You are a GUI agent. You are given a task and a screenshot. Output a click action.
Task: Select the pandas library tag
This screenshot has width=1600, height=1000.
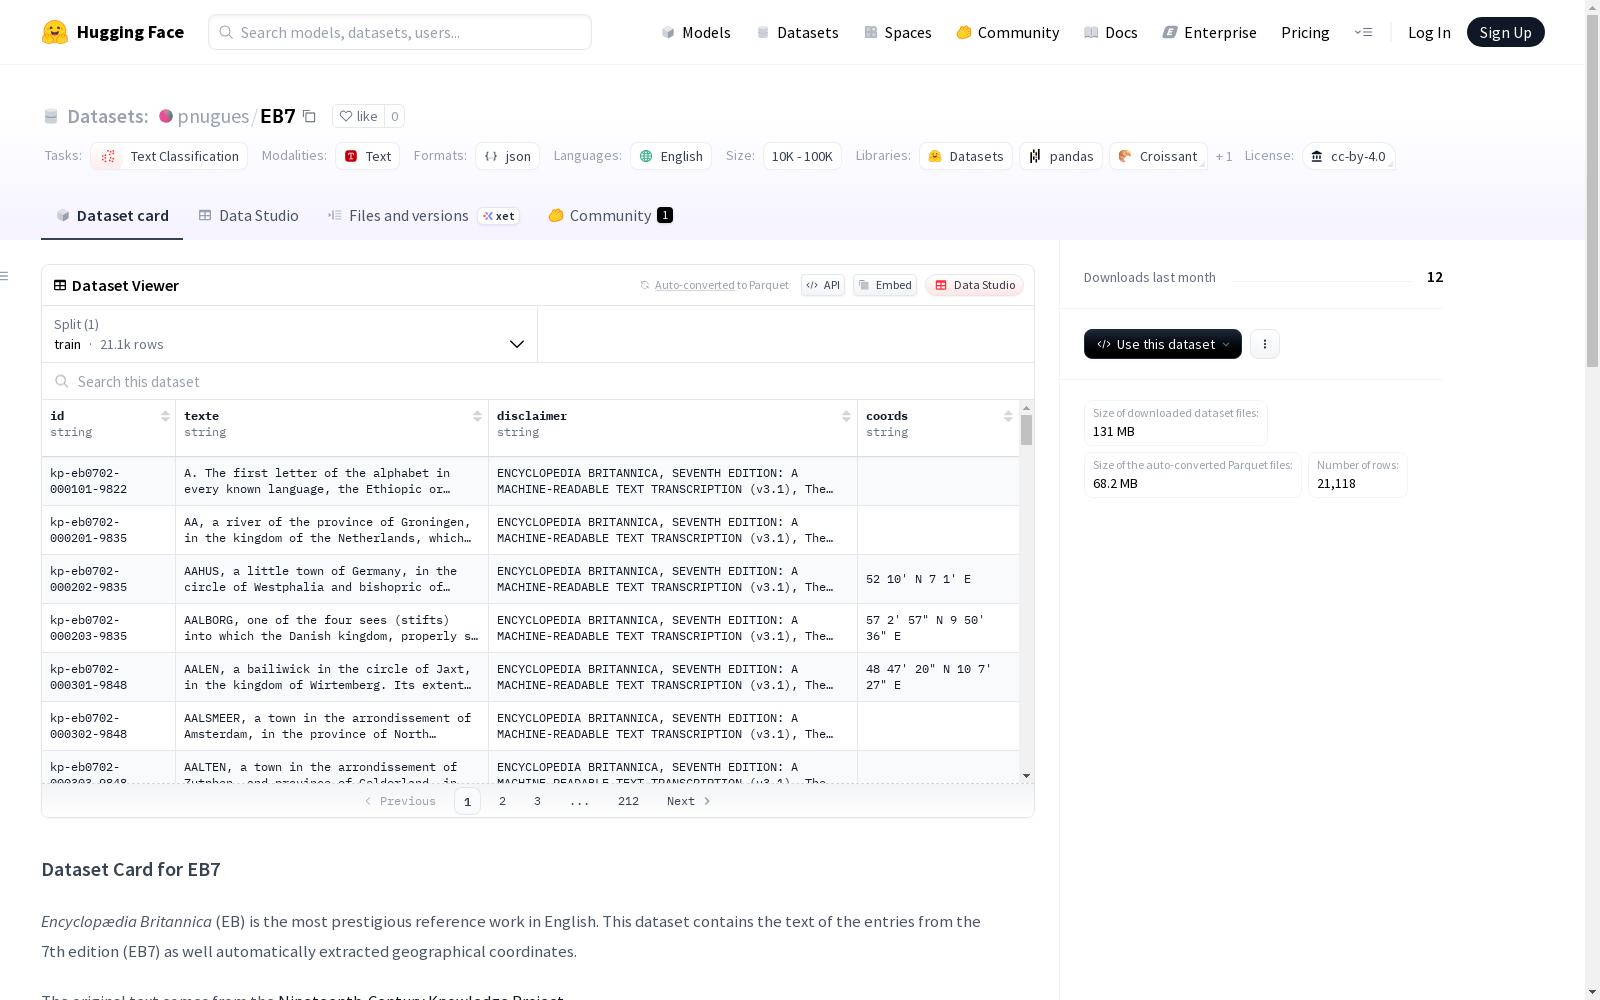[x=1061, y=156]
